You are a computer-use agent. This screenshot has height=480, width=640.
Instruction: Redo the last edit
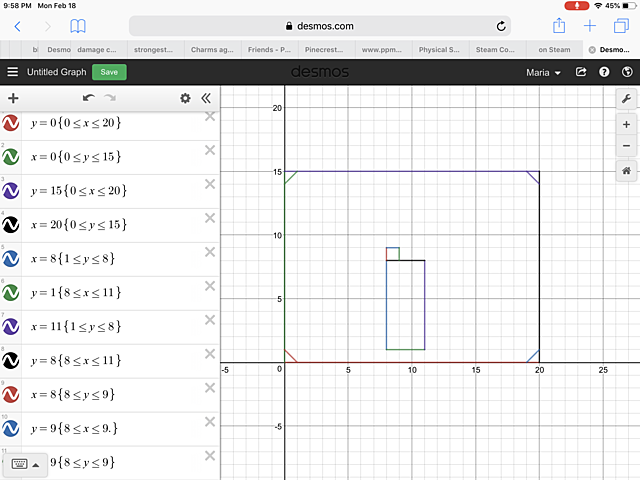tap(110, 98)
